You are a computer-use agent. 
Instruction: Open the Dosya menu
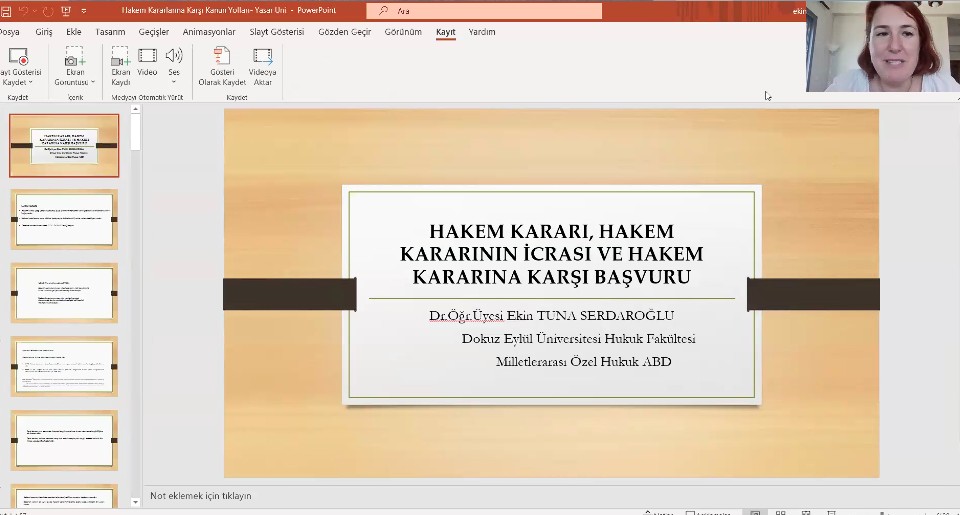9,32
